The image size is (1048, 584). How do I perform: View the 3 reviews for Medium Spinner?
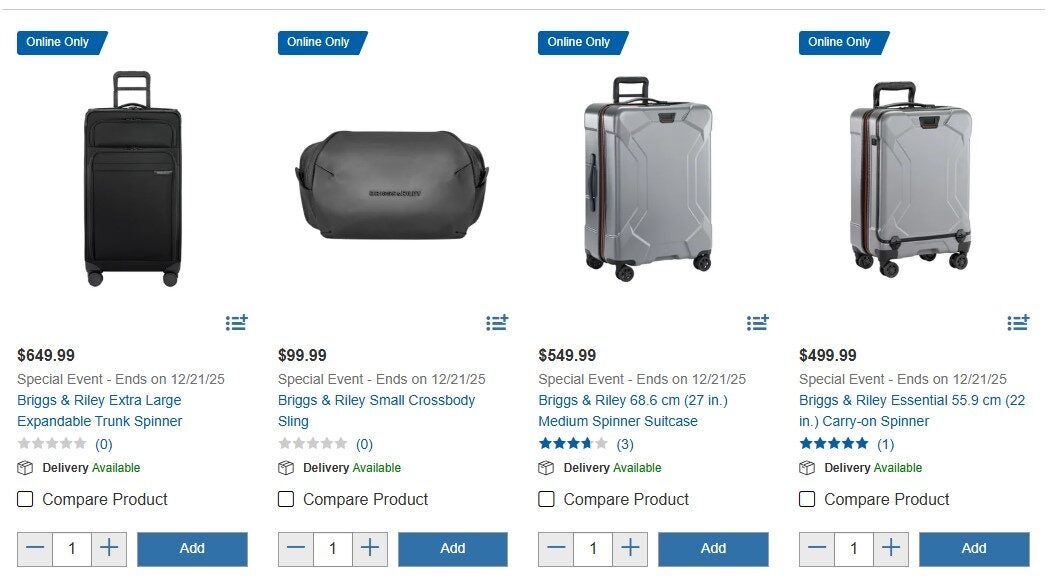click(x=625, y=444)
